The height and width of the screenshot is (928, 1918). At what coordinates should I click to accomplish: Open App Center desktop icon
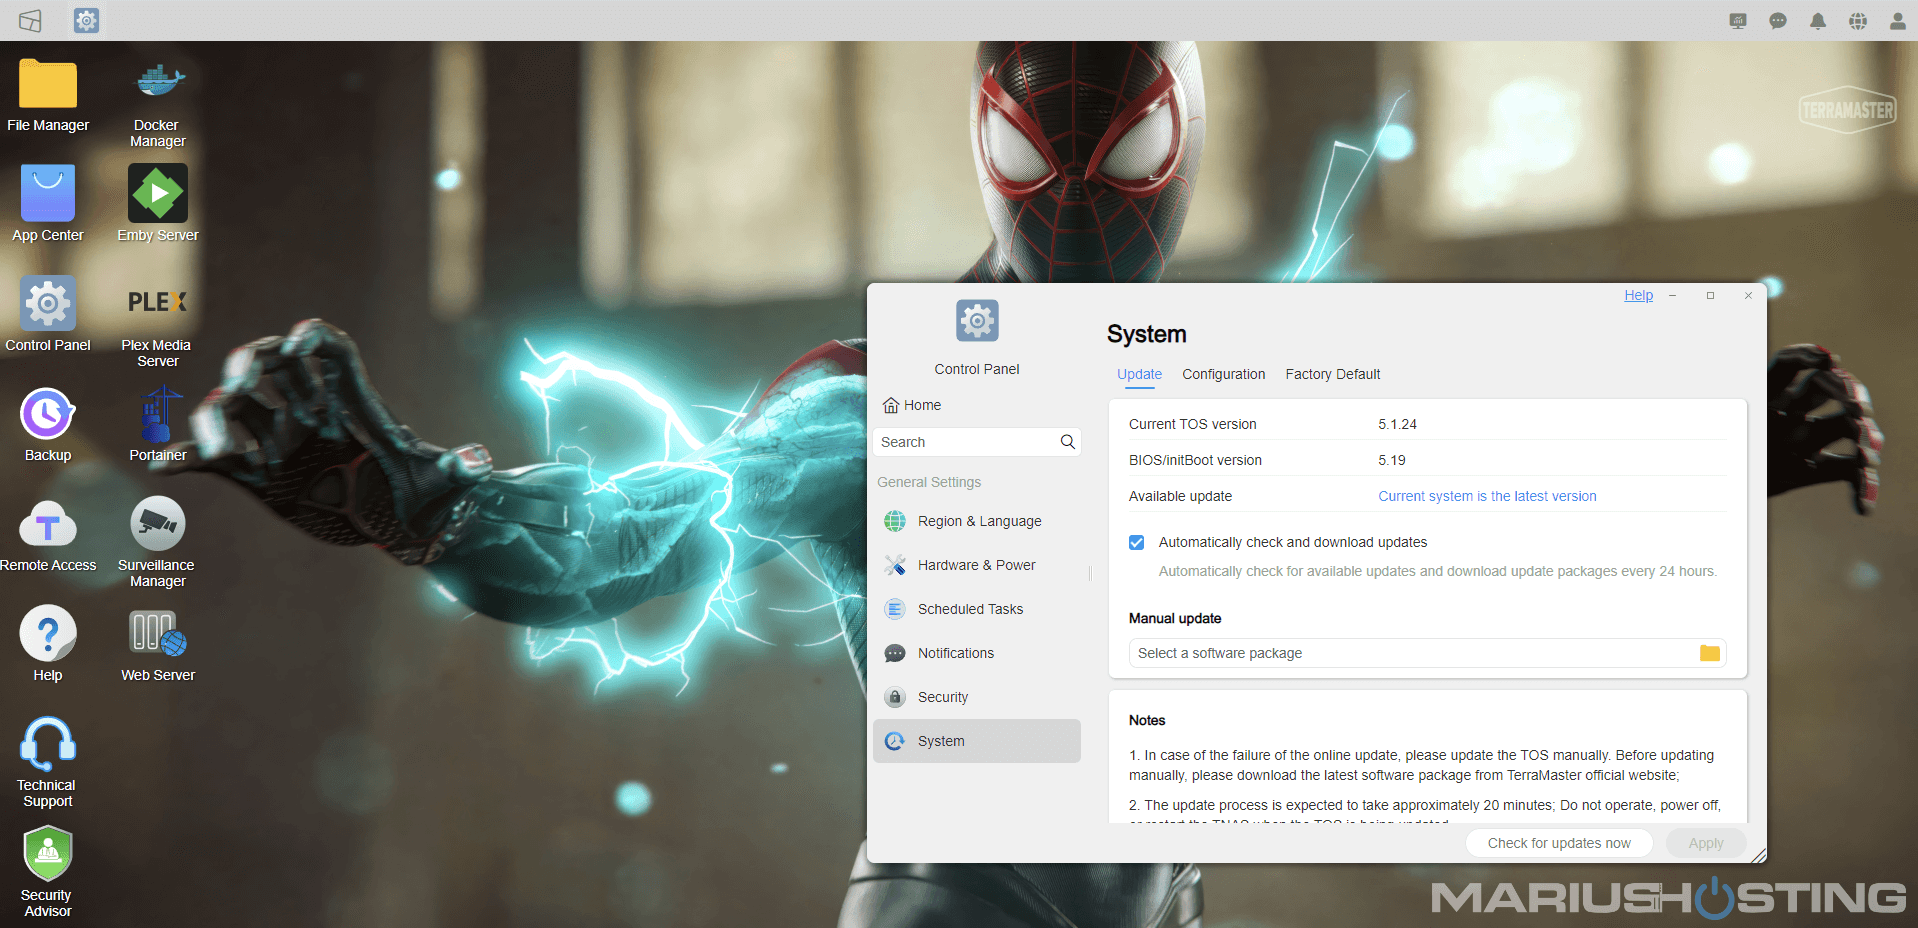(48, 205)
